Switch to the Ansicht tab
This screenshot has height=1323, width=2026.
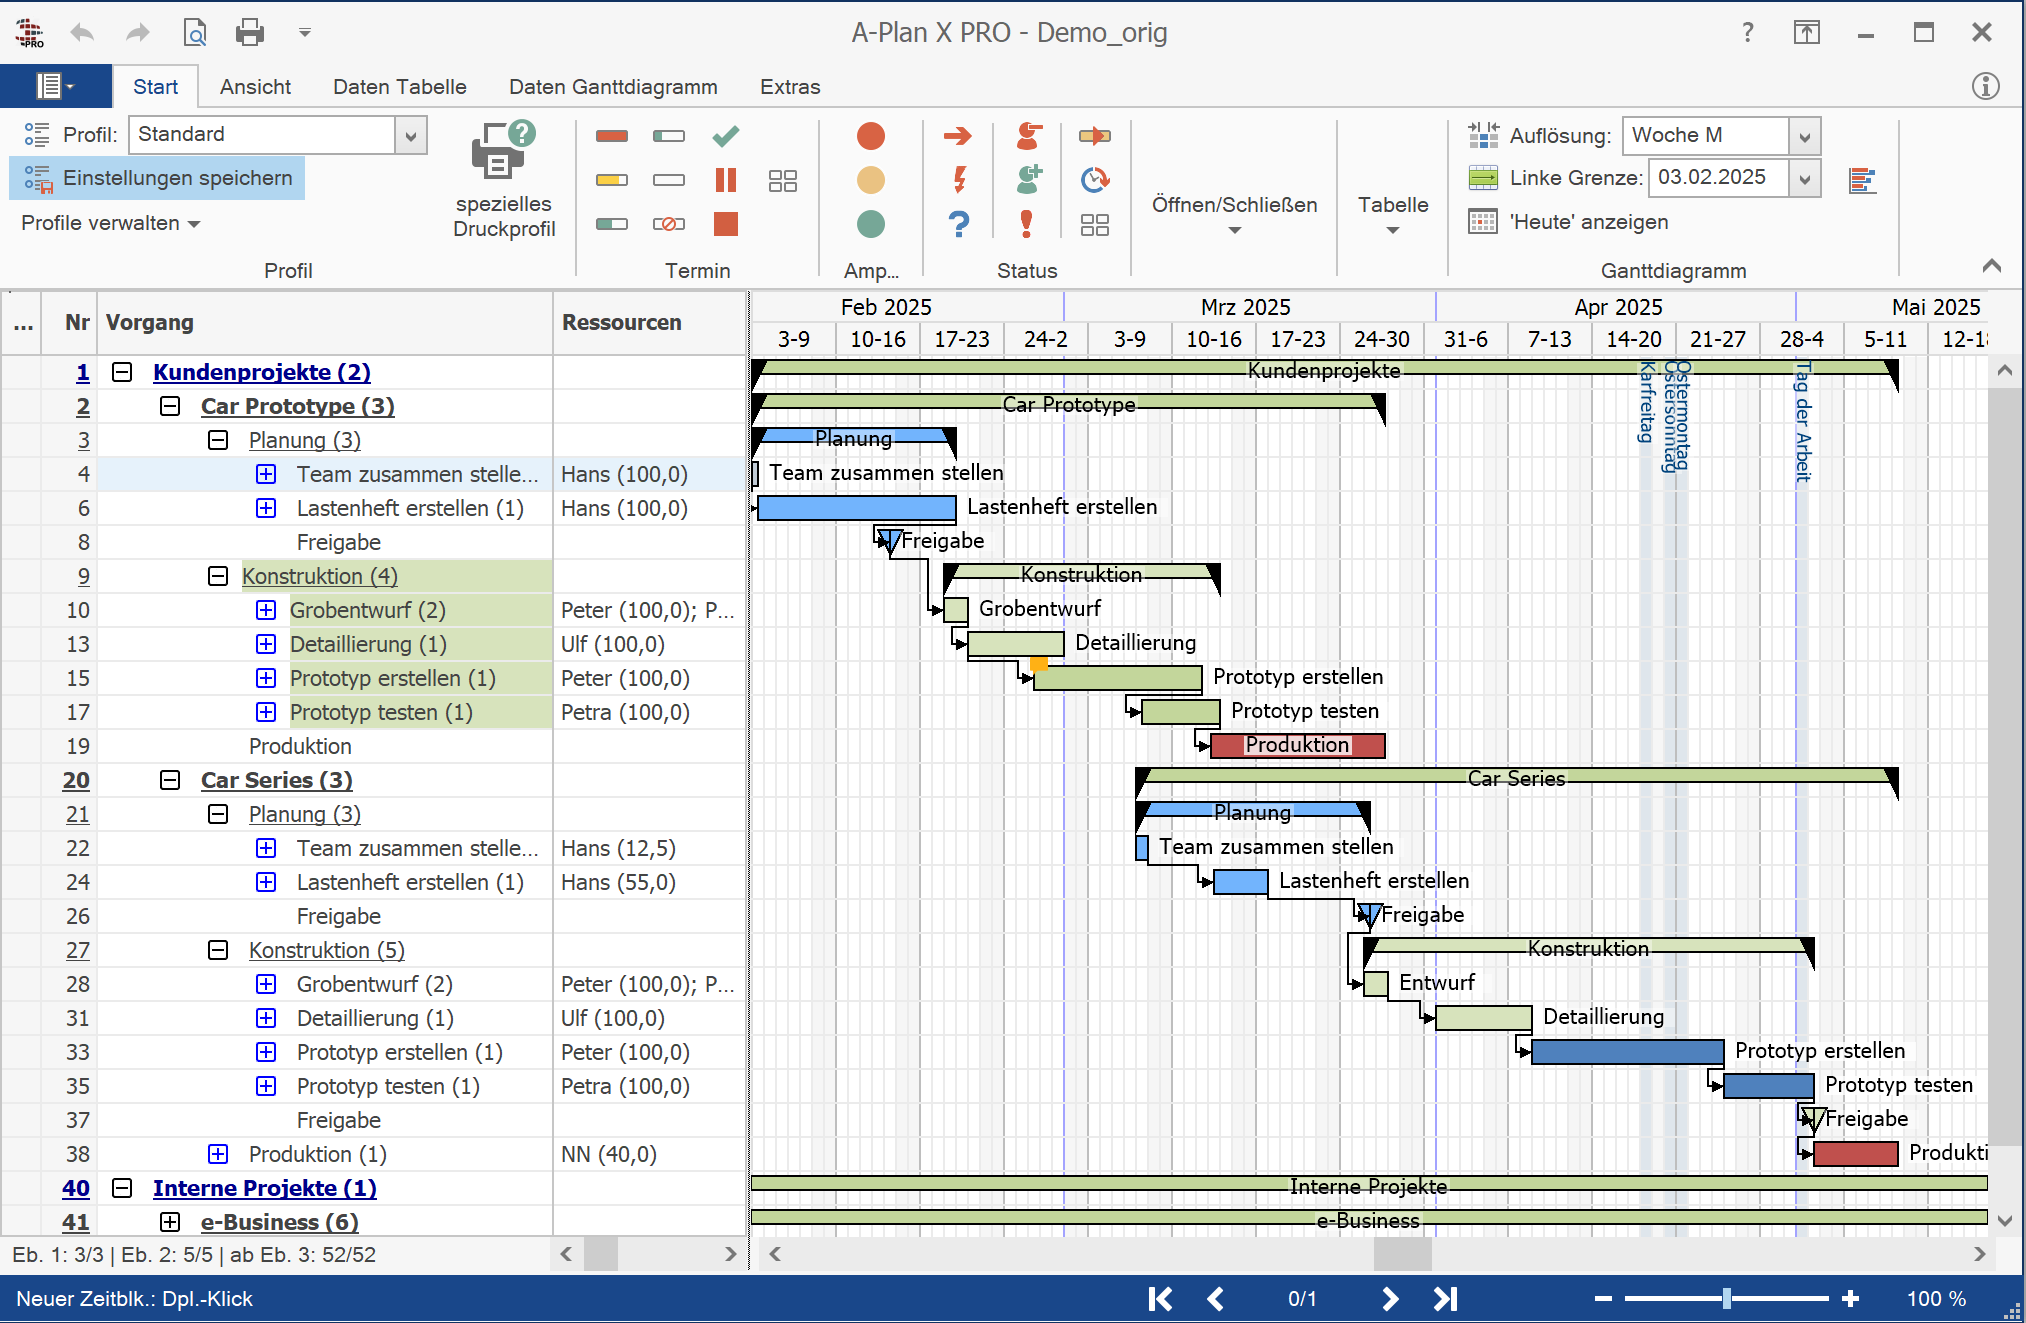click(x=255, y=87)
